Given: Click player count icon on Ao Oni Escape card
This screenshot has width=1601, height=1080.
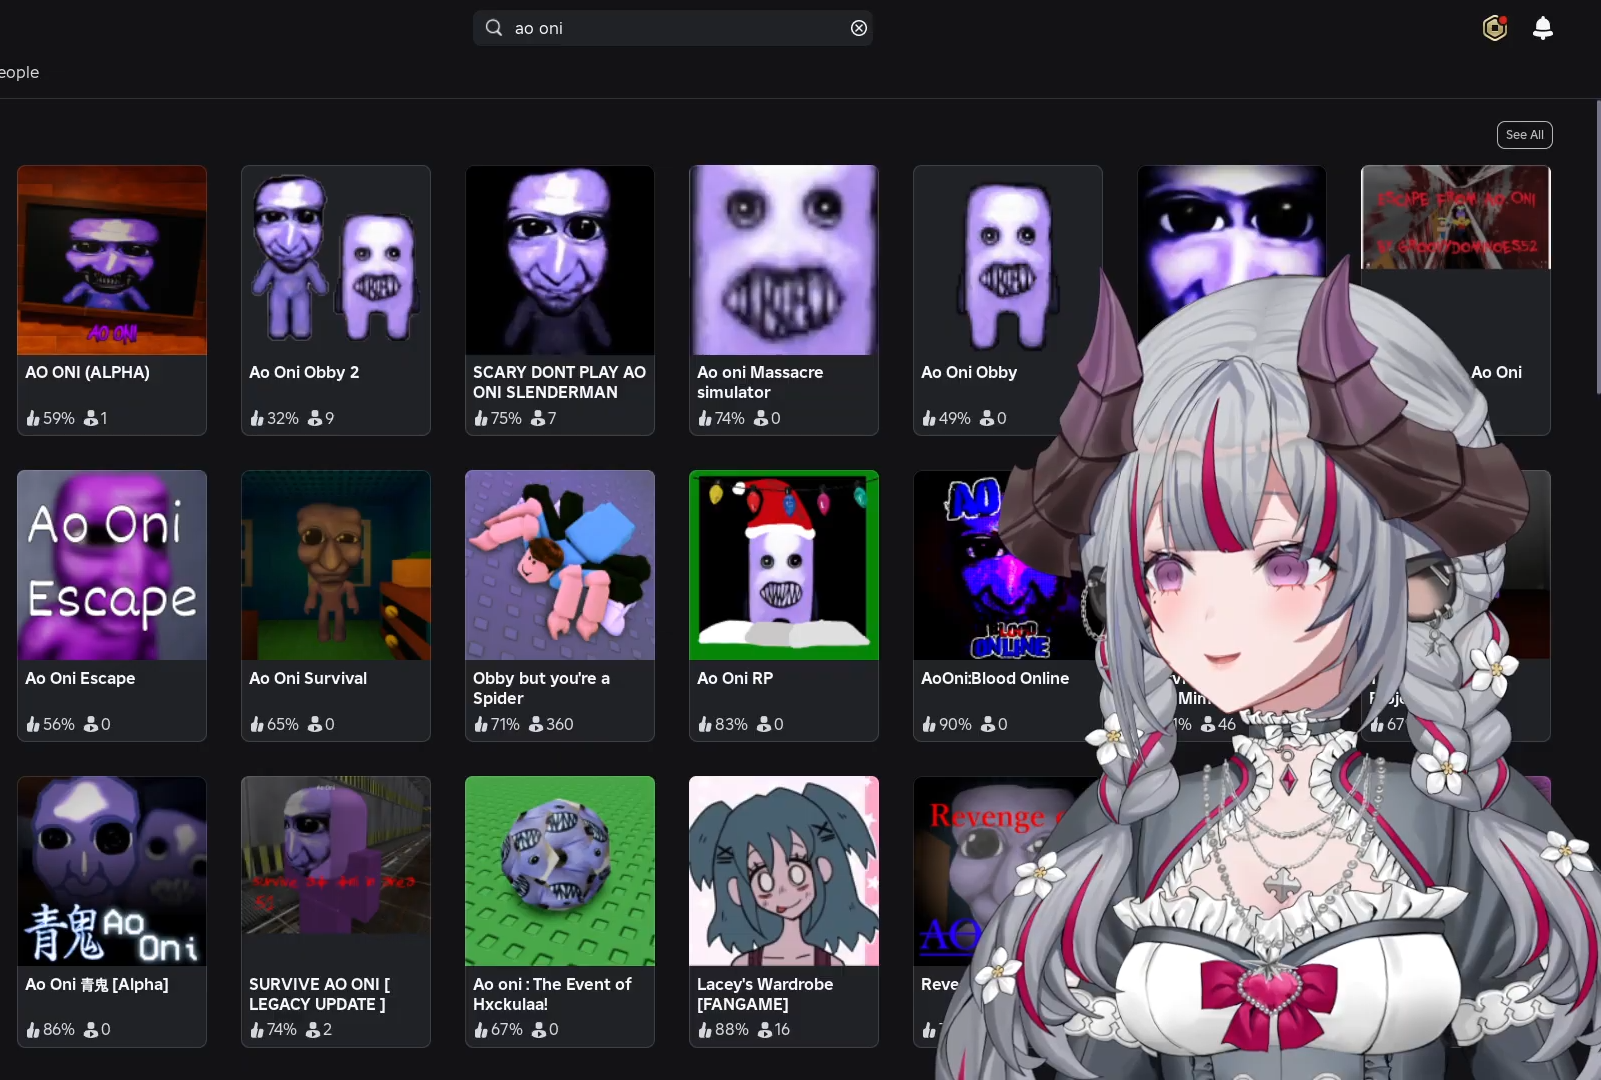Looking at the screenshot, I should (x=91, y=724).
